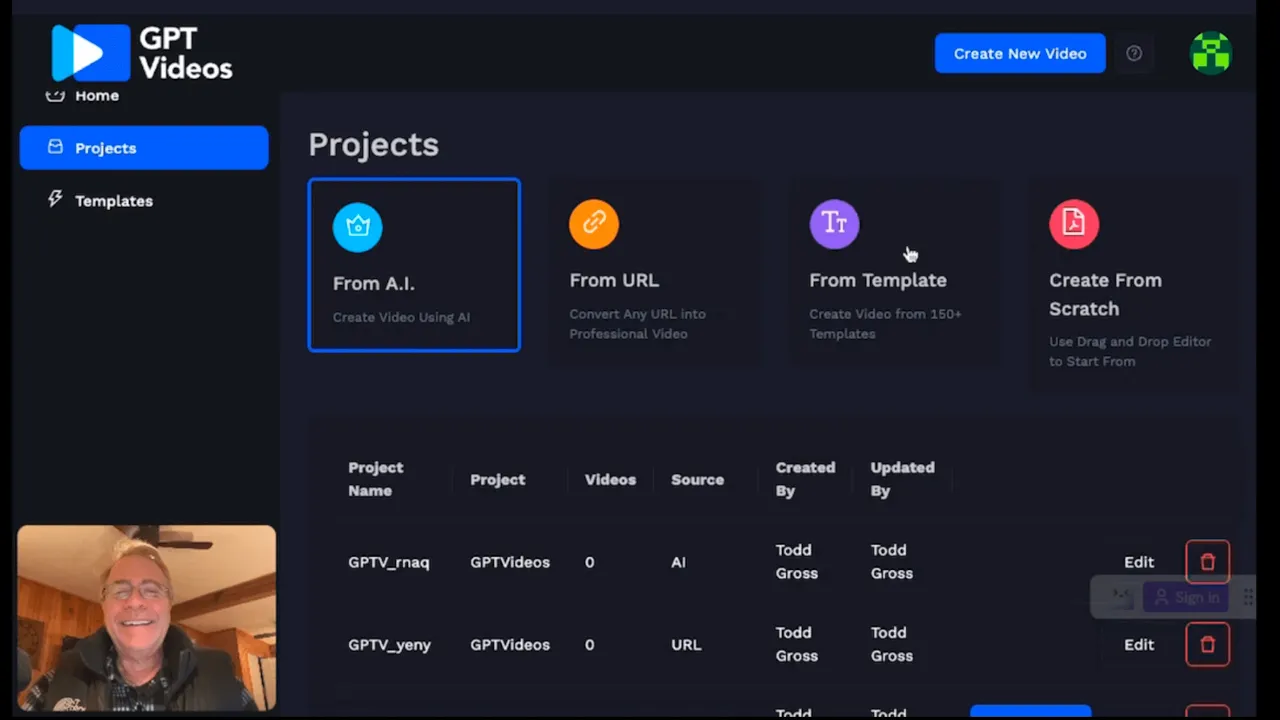Click the Created By column header
This screenshot has height=720, width=1280.
point(805,479)
